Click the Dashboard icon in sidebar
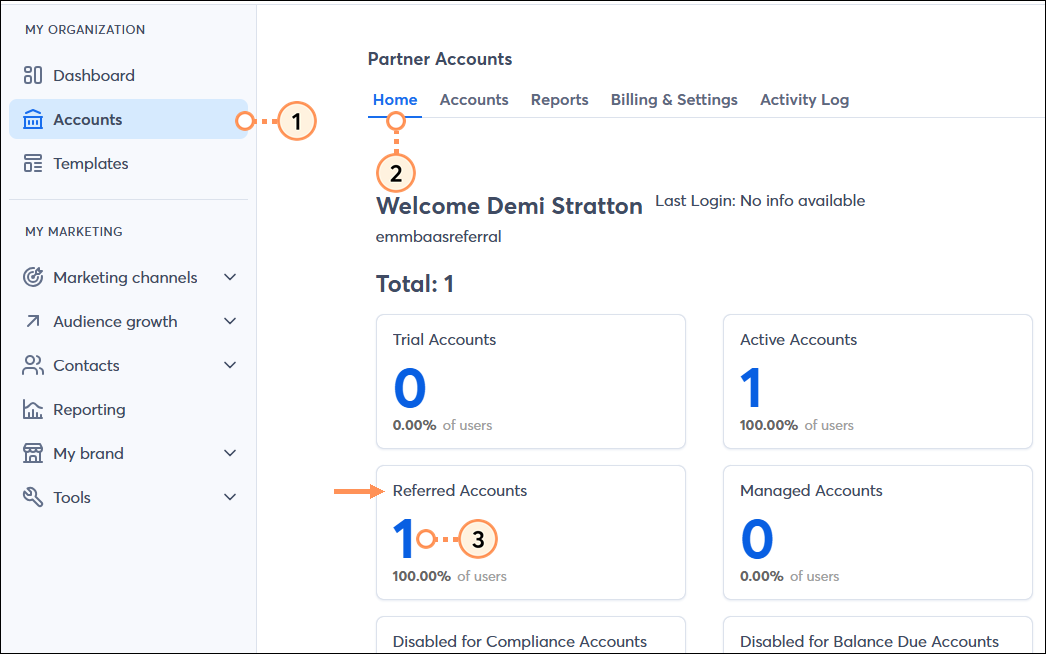1046x654 pixels. 33,75
